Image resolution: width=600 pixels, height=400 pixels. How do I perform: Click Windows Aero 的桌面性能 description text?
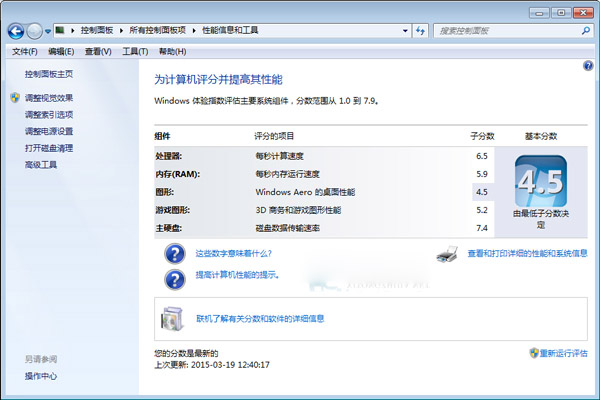pyautogui.click(x=305, y=192)
